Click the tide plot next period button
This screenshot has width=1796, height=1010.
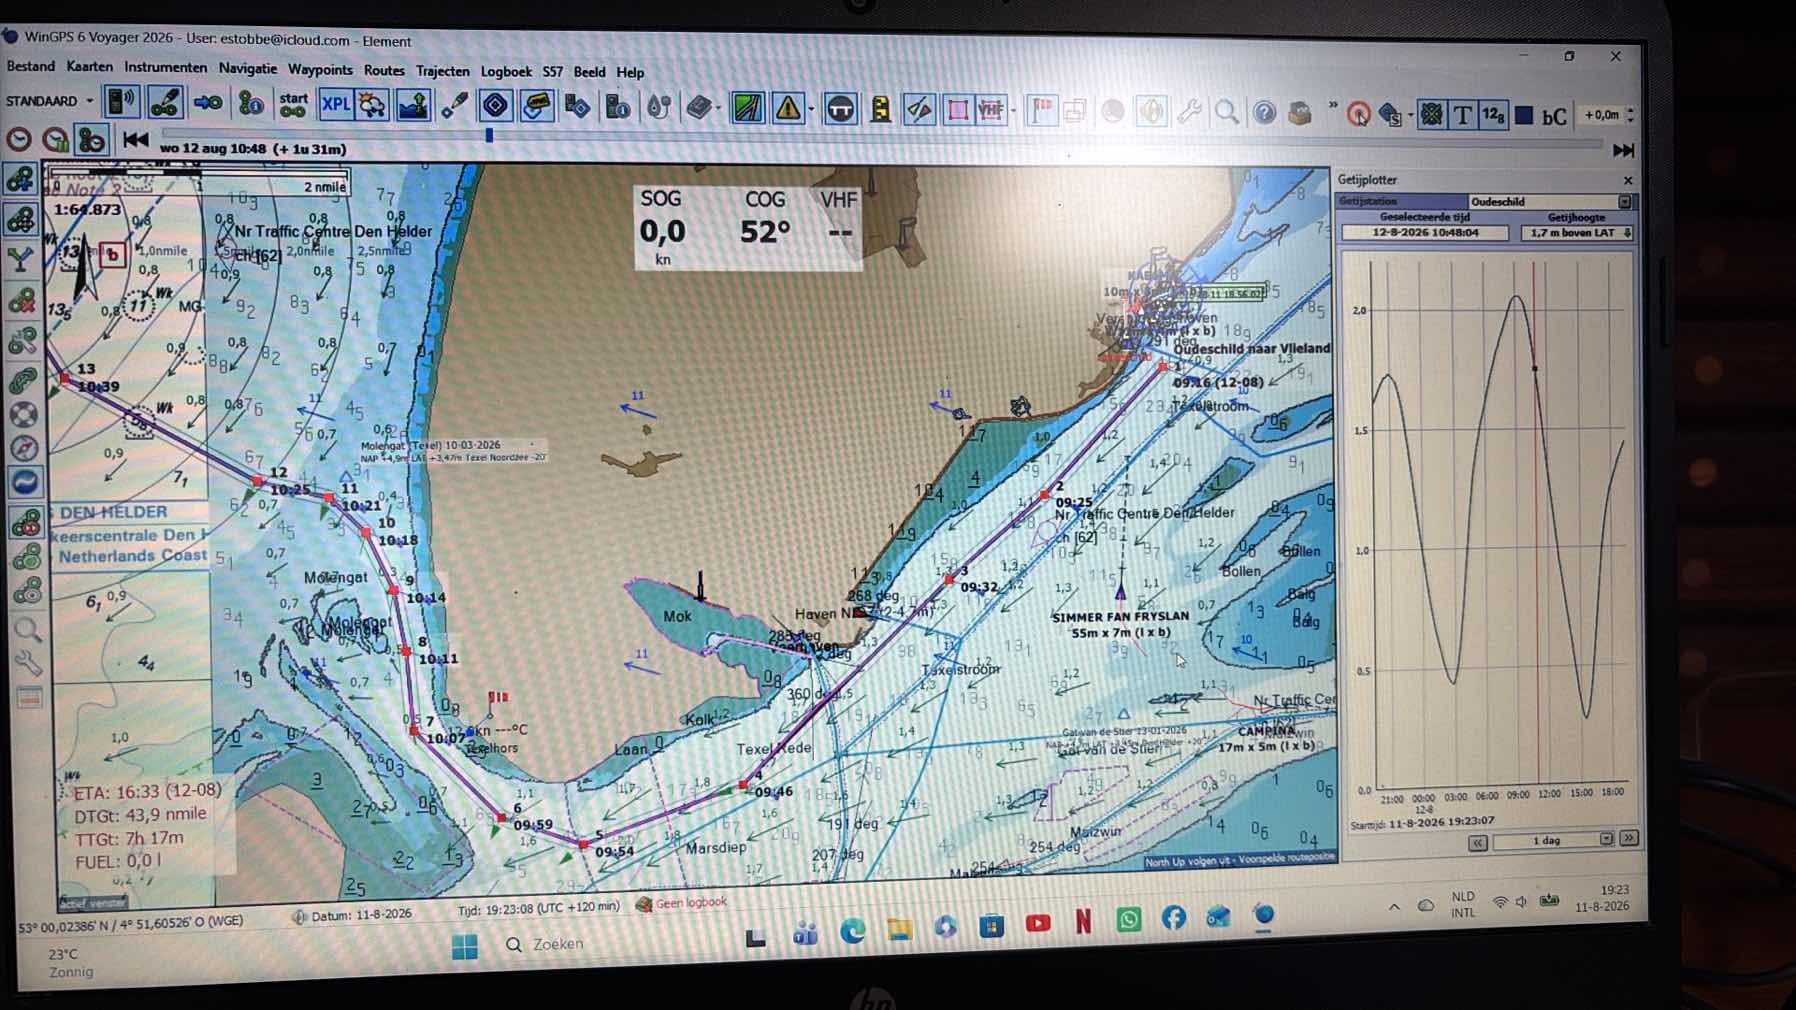(x=1629, y=838)
